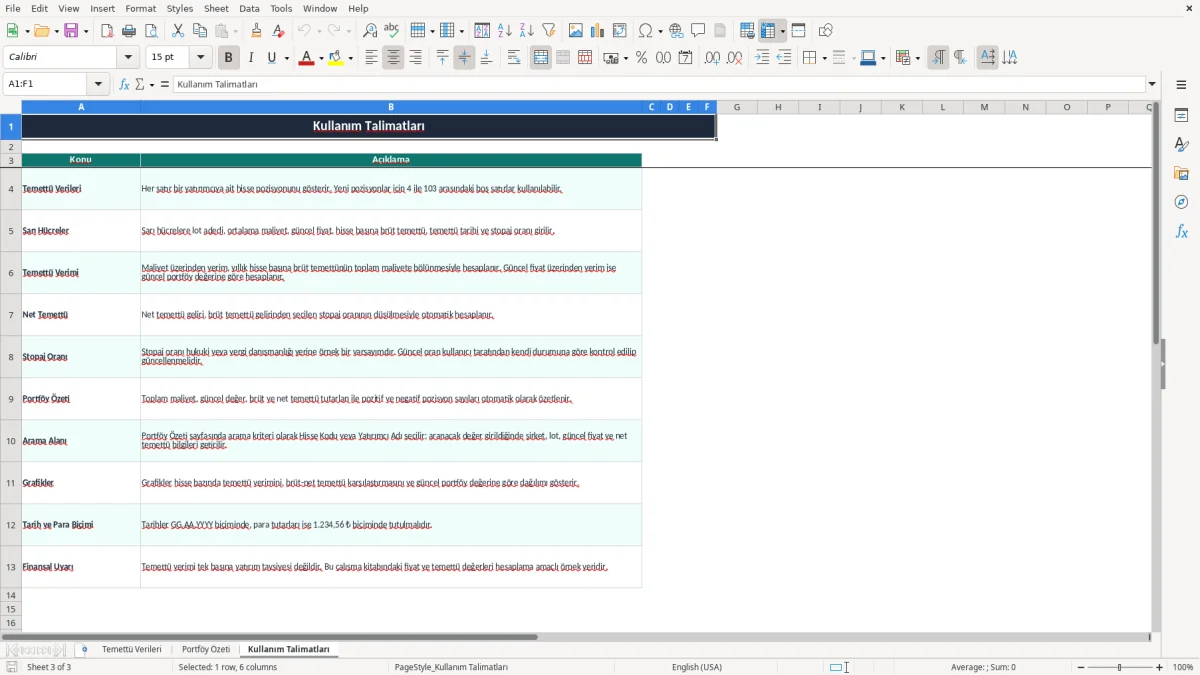Expand the formula bar

tap(1152, 85)
